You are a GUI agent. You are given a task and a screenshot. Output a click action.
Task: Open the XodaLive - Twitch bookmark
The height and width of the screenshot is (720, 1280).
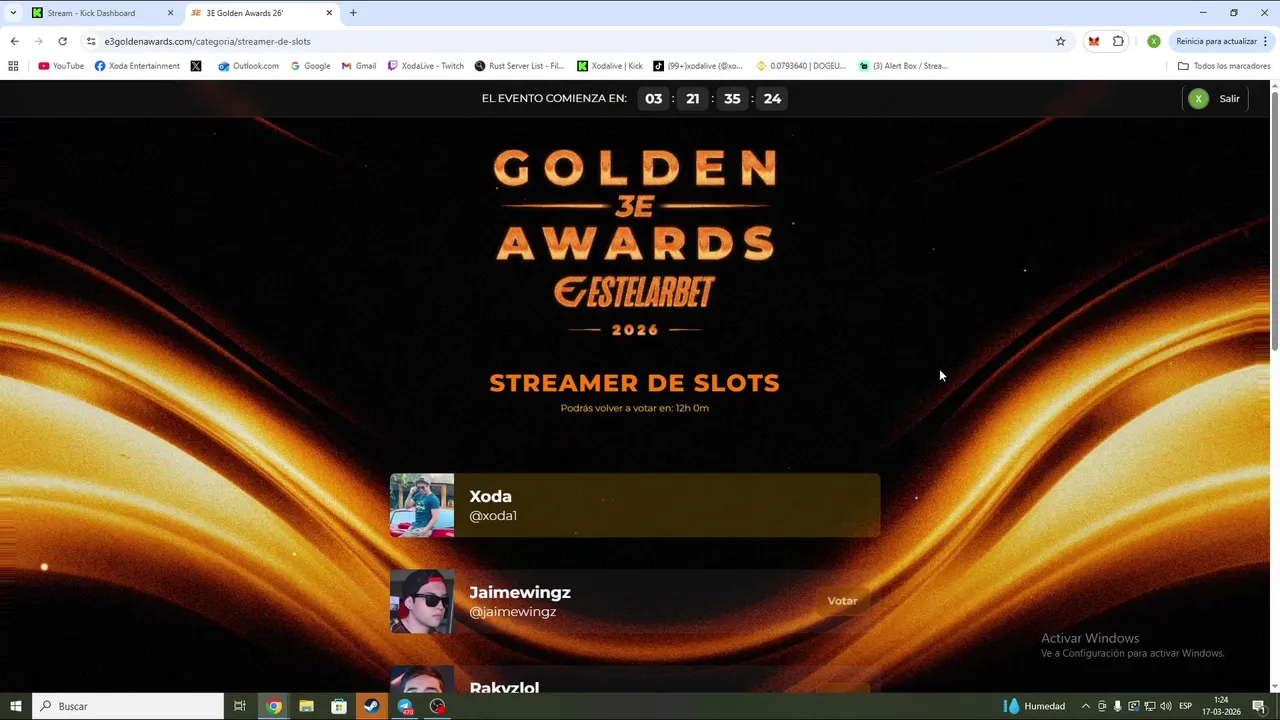coord(426,66)
